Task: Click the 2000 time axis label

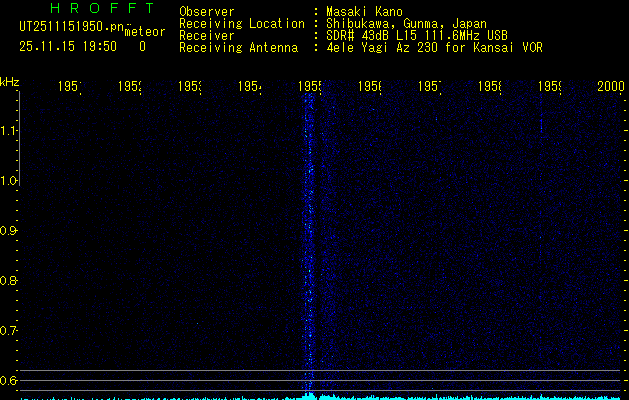Action: tap(611, 86)
